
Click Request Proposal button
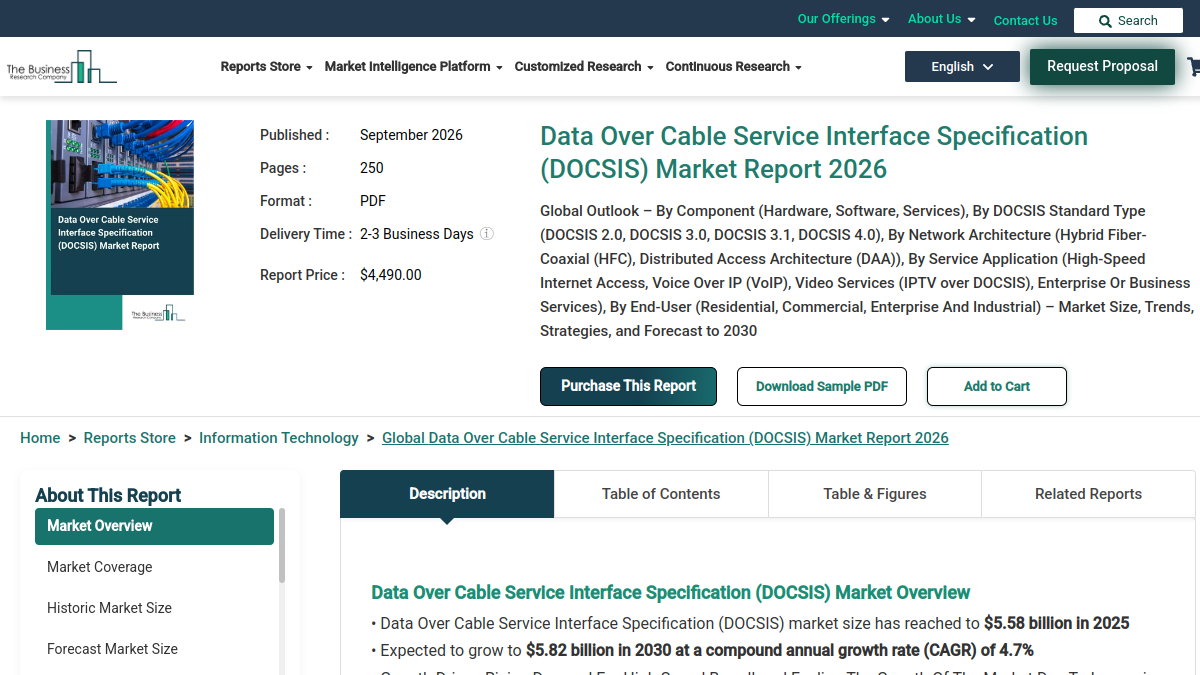pos(1102,67)
